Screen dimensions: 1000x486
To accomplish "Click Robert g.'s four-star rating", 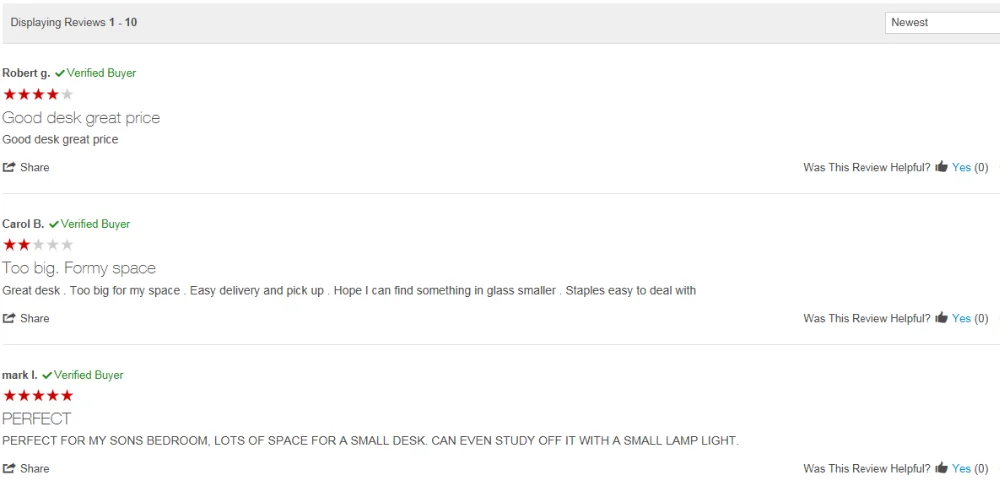I will pyautogui.click(x=38, y=94).
